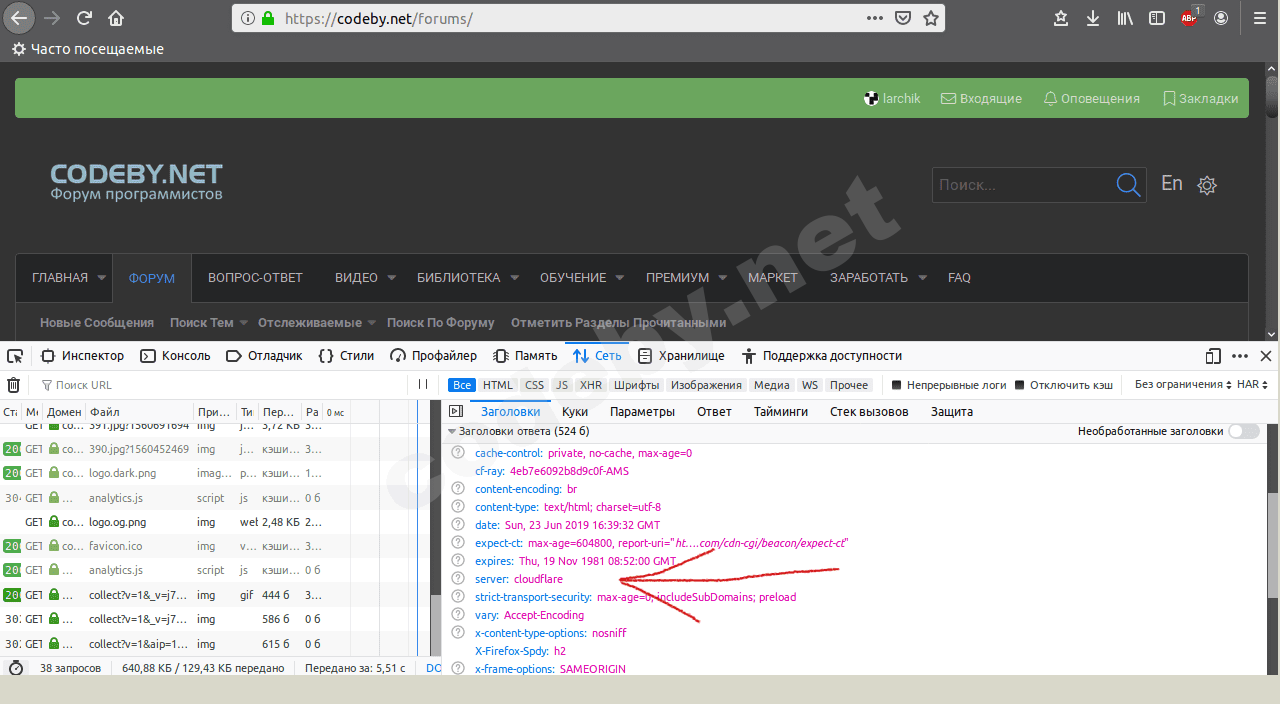Collapse the Заголовки ответа section
Image resolution: width=1280 pixels, height=704 pixels.
[x=452, y=432]
